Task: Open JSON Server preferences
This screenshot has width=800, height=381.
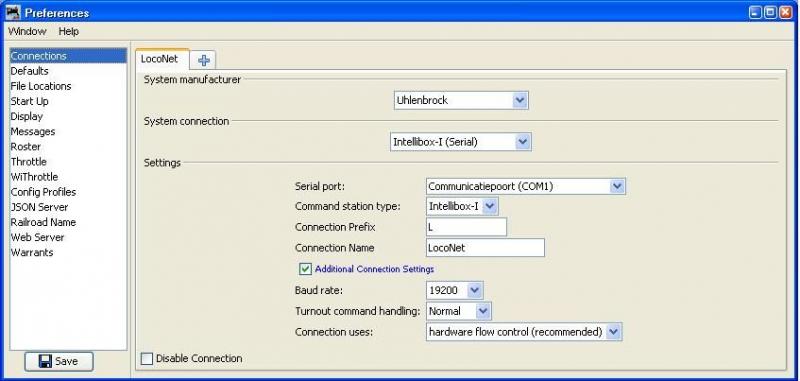Action: tap(68, 207)
